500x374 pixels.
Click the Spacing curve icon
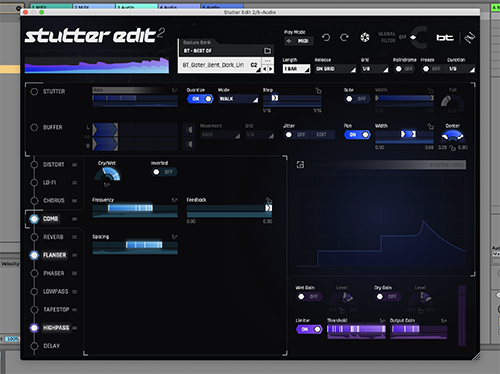(x=174, y=237)
